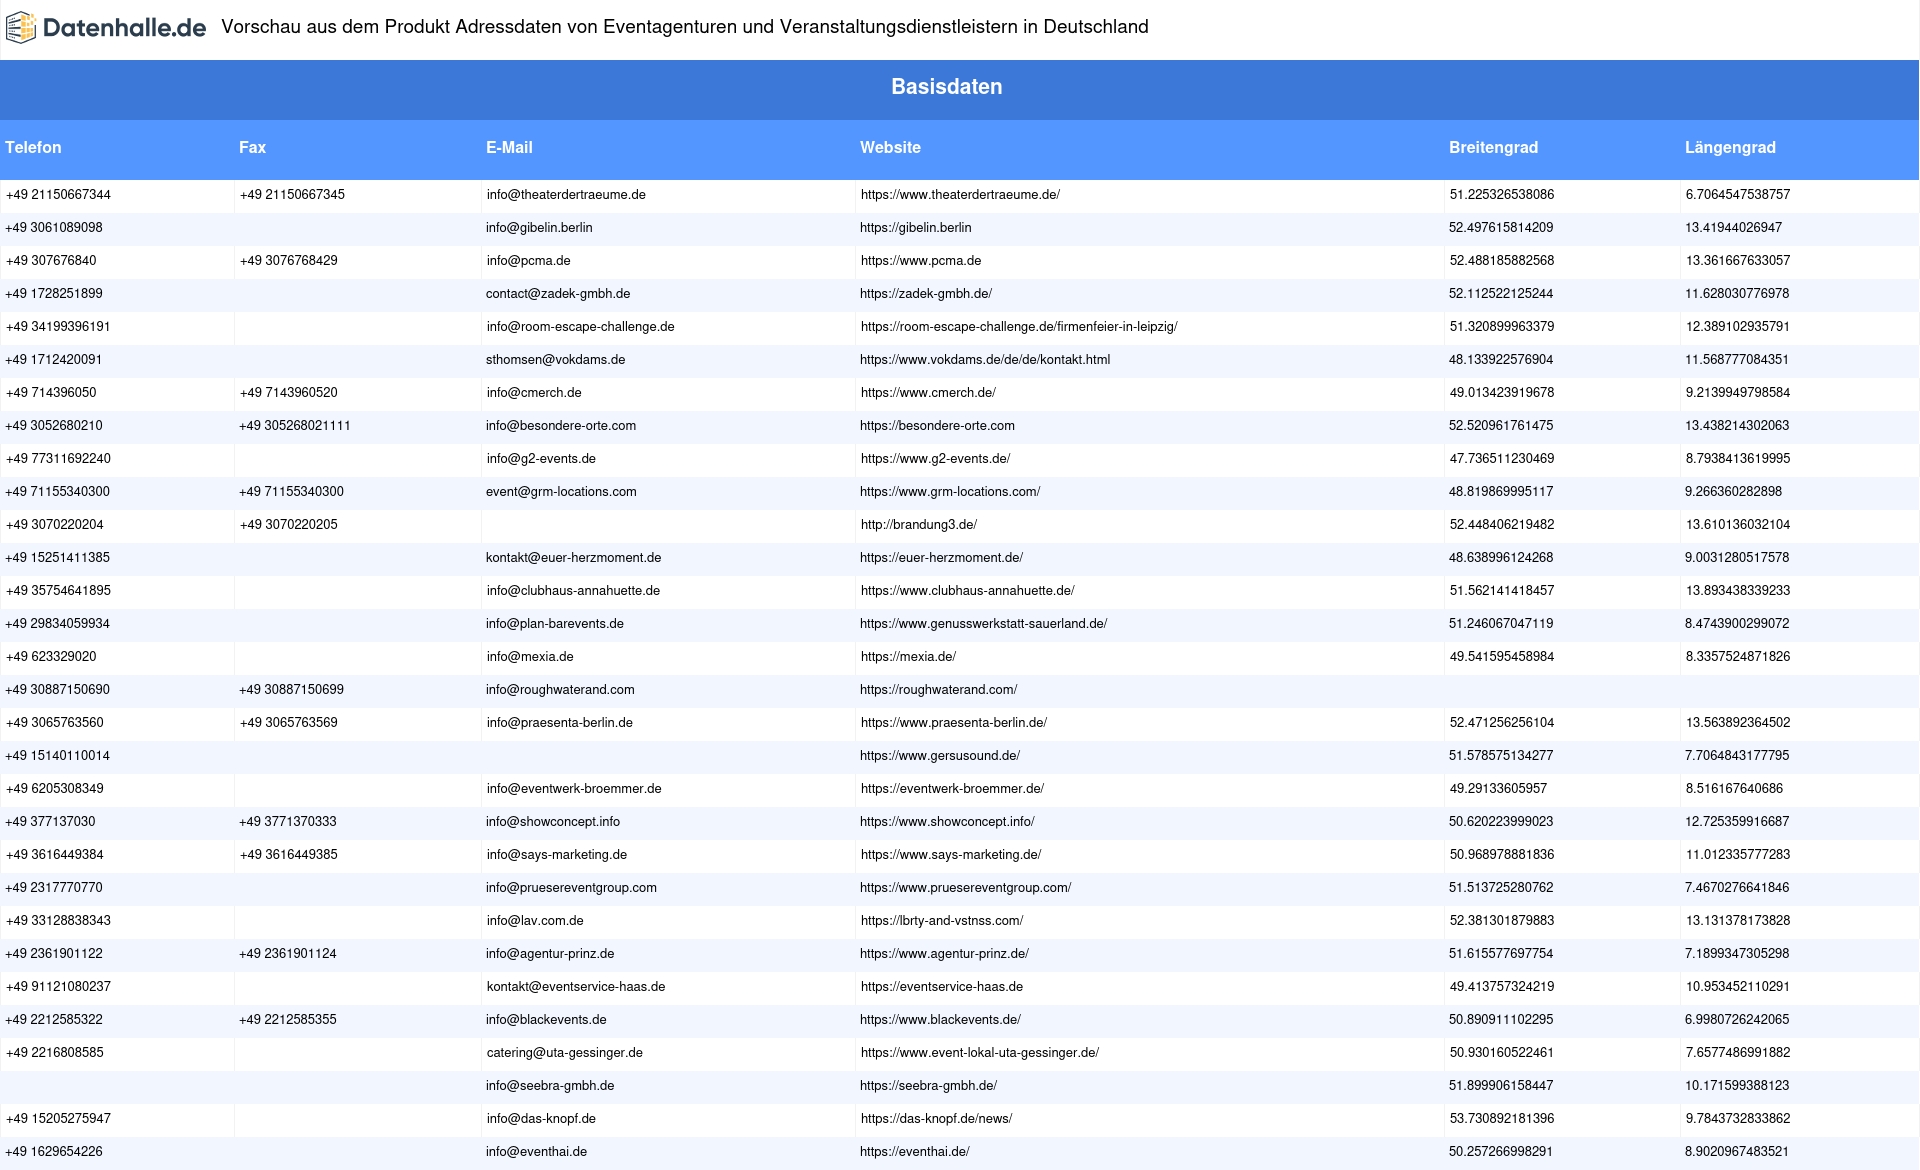Click email contact@zadek-gmbh.de
Viewport: 1920px width, 1170px height.
coord(558,294)
